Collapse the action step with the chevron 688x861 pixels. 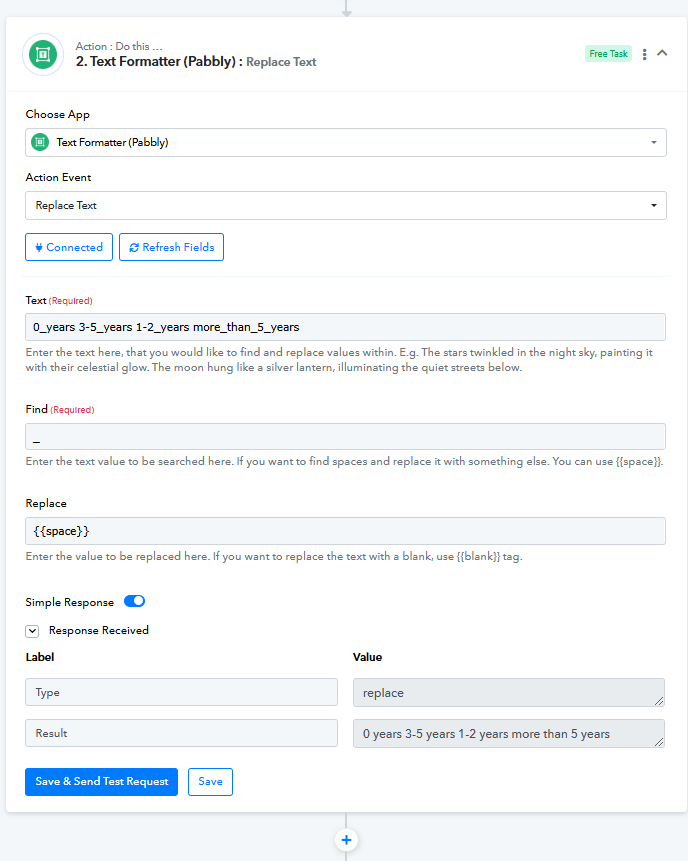(662, 53)
